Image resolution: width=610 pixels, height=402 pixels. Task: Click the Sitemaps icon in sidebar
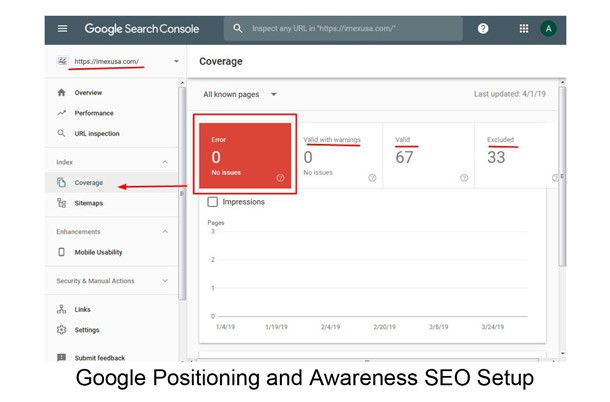[x=61, y=203]
